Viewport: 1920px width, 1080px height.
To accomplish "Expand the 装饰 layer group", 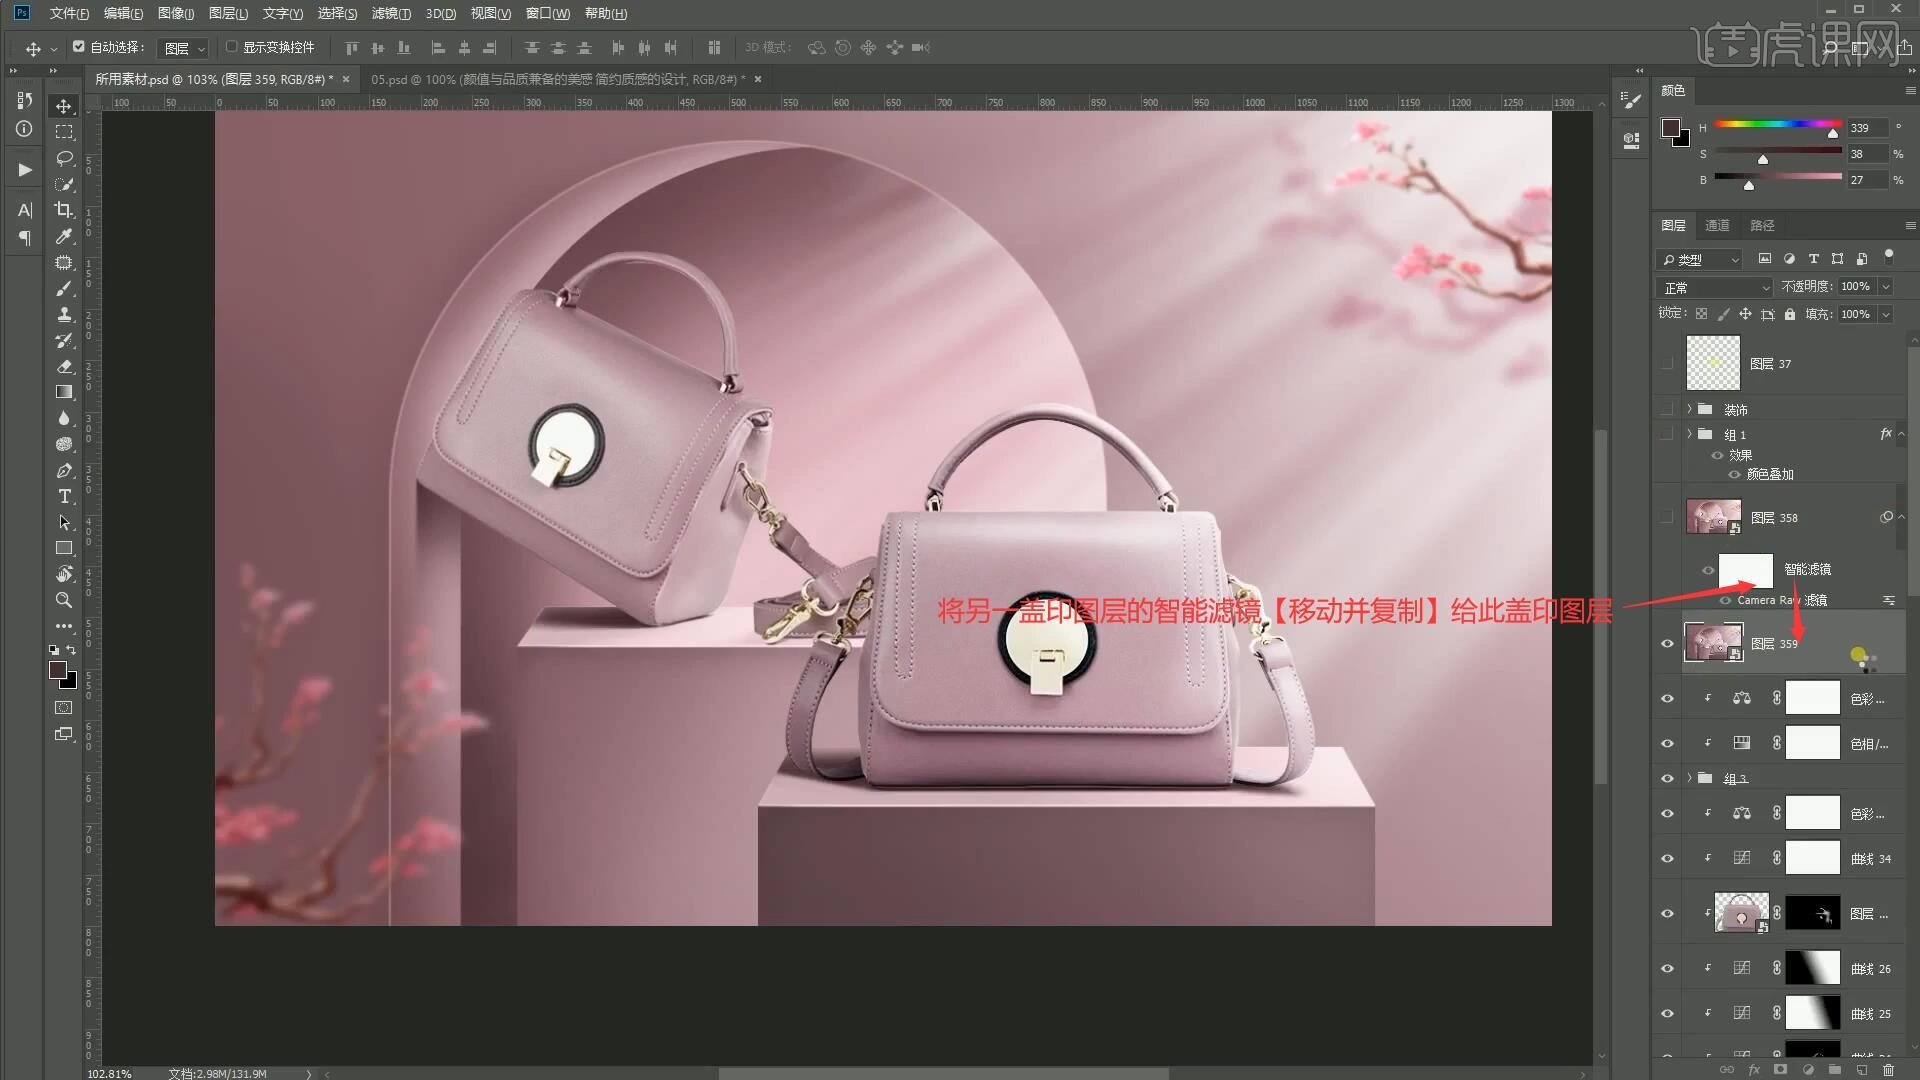I will 1690,409.
